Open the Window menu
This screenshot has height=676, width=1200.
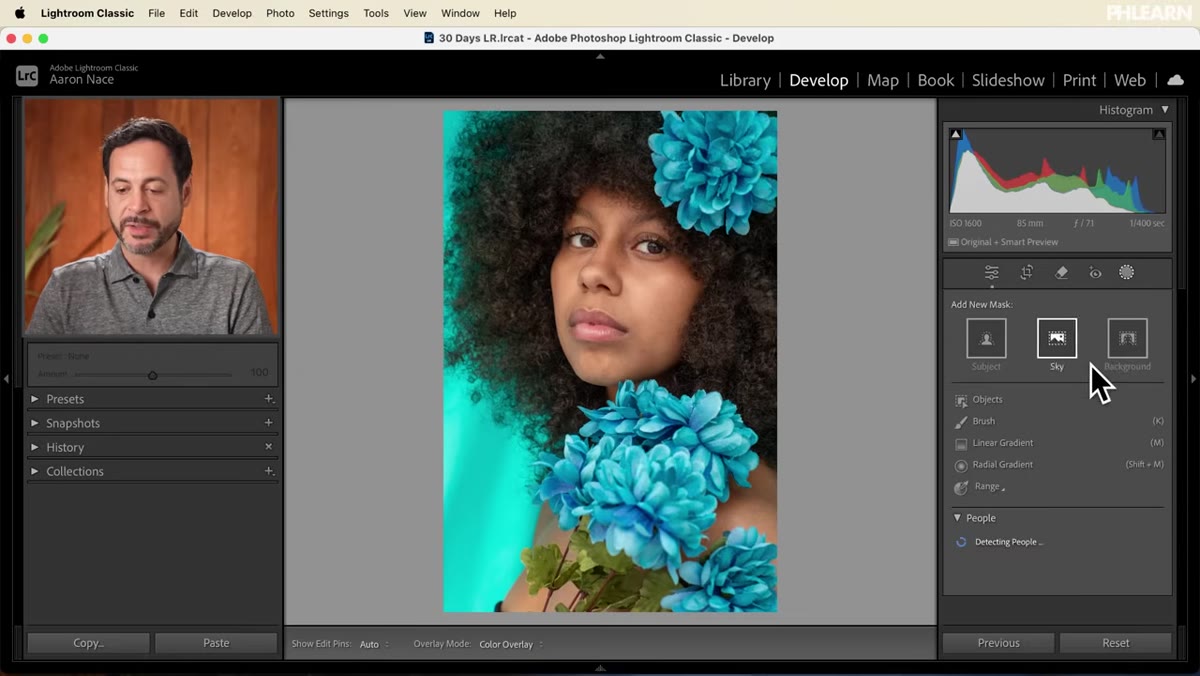click(x=460, y=13)
